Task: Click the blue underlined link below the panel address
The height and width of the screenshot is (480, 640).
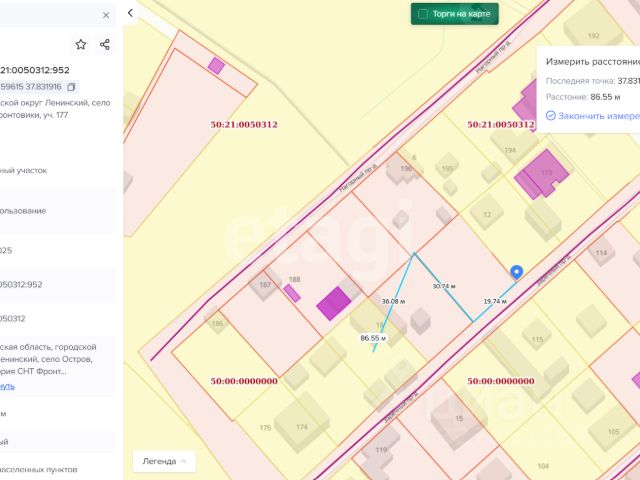Action: coord(7,386)
